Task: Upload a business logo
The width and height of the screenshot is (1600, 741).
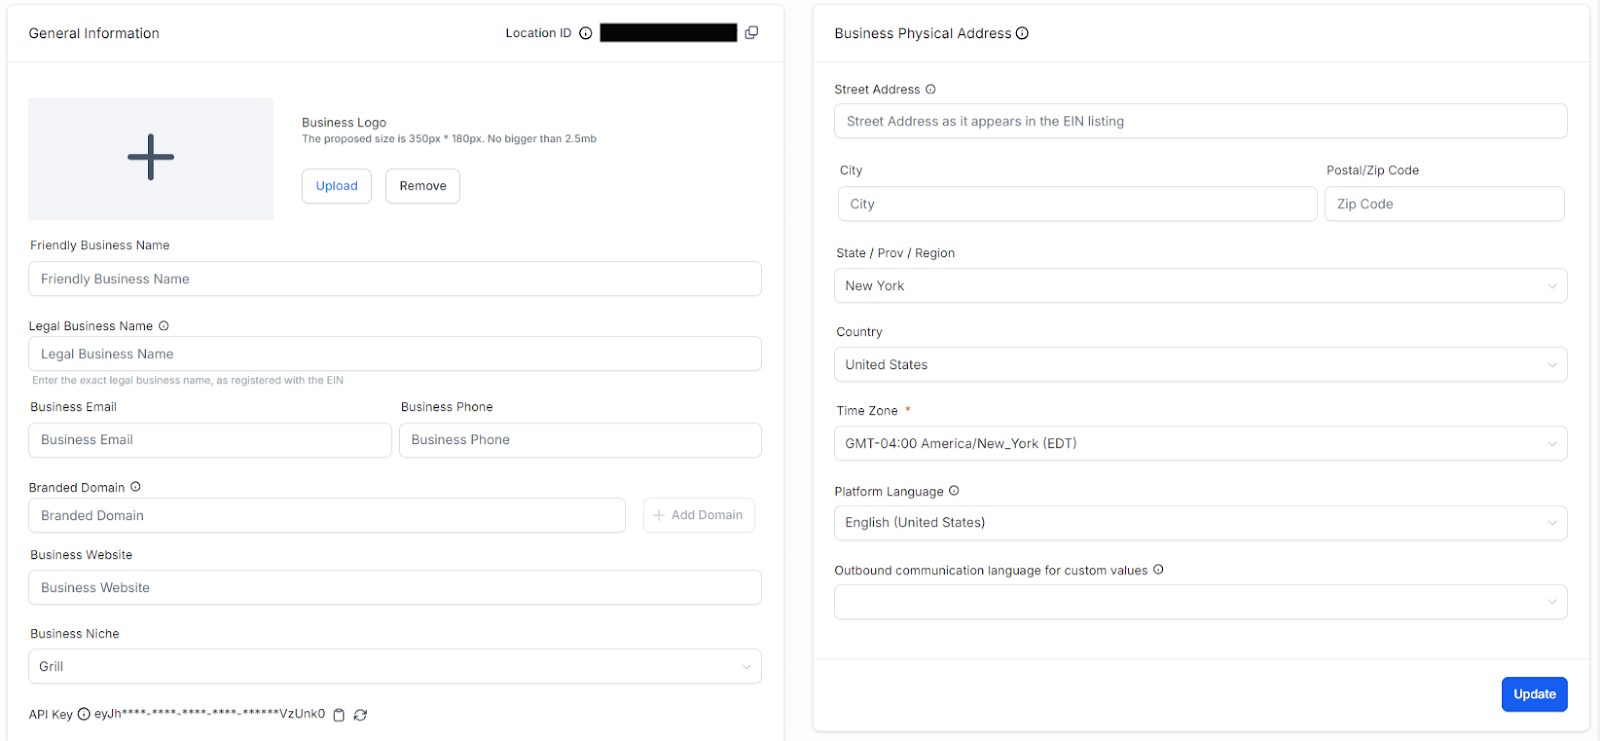Action: tap(337, 186)
